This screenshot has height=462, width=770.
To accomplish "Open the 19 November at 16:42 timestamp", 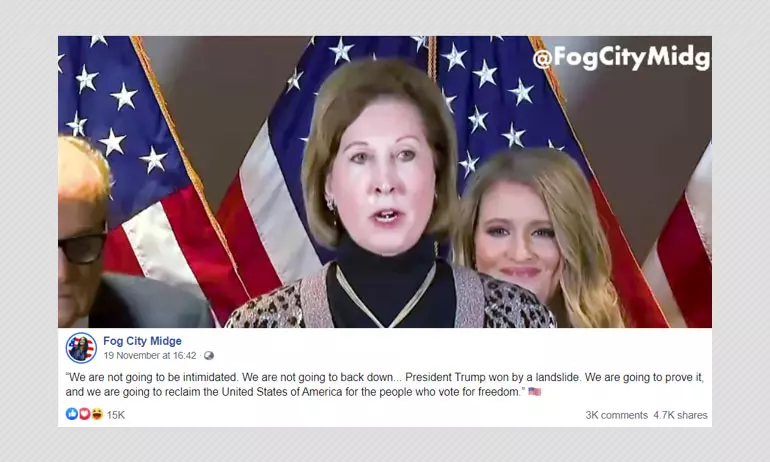I will pos(150,355).
